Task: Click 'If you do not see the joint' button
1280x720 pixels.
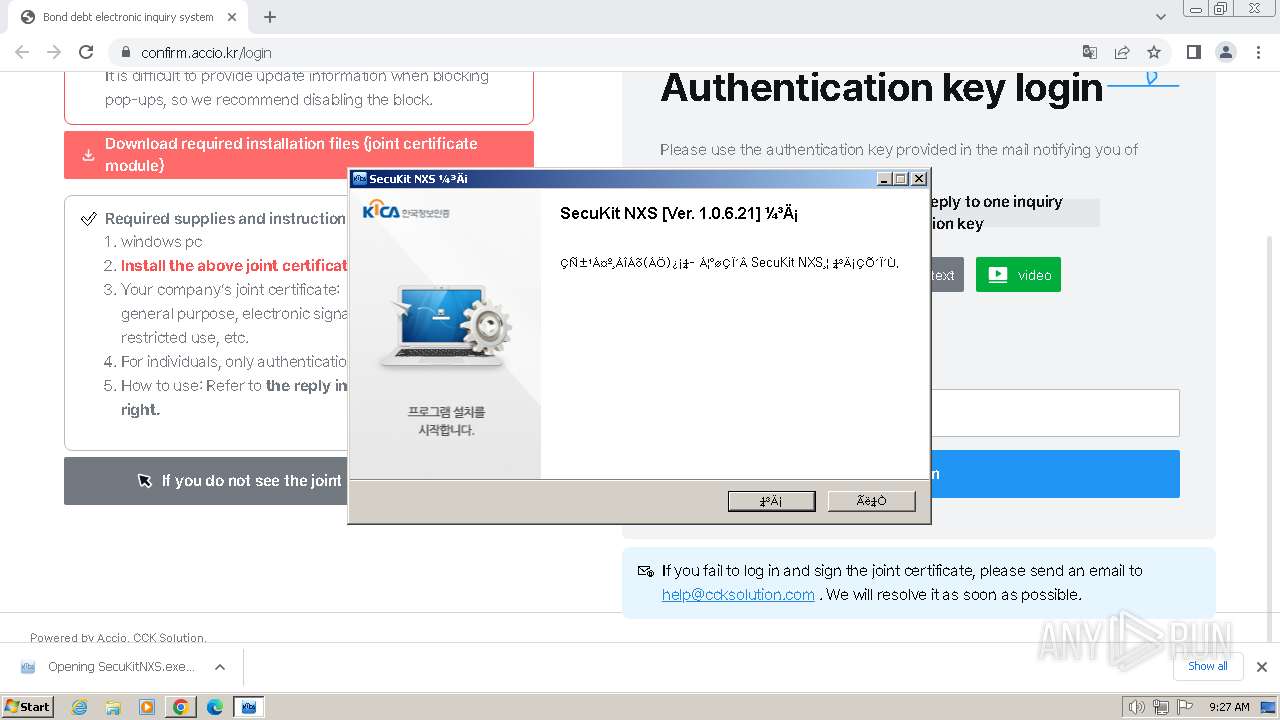Action: tap(206, 481)
